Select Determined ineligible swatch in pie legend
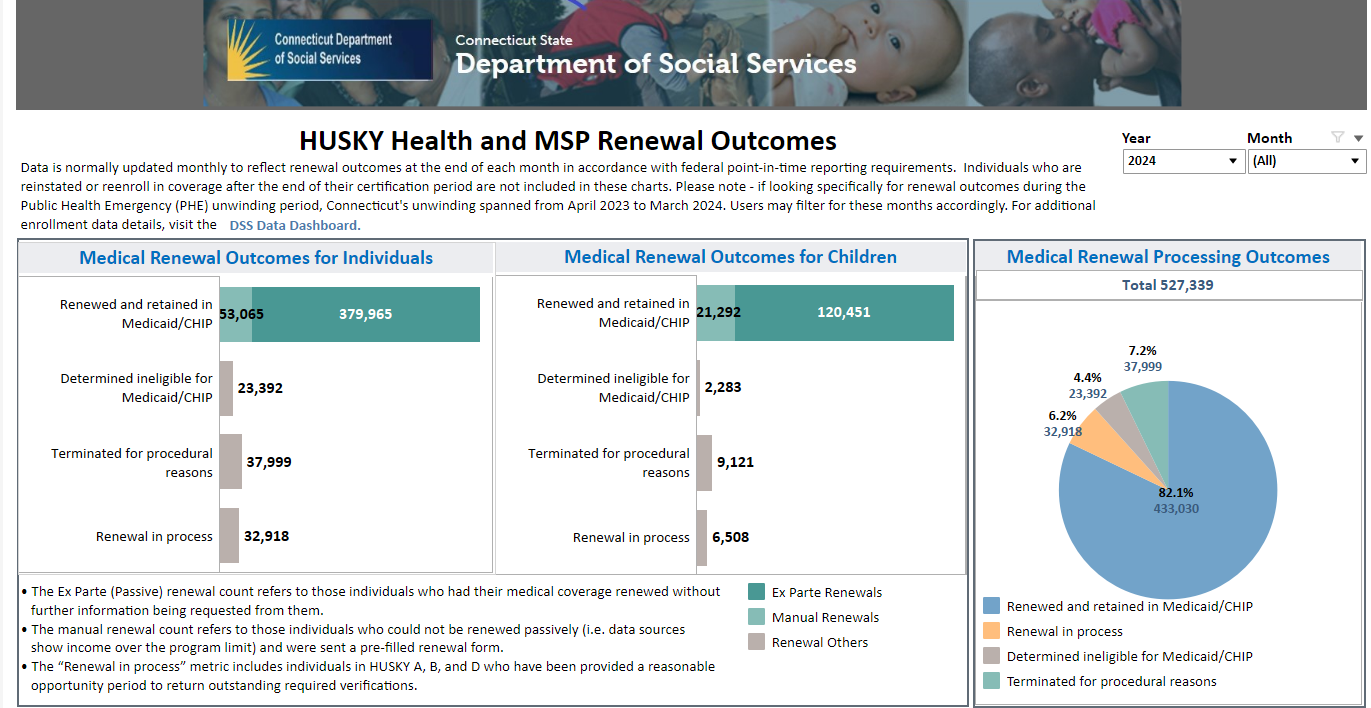Image resolution: width=1371 pixels, height=708 pixels. coord(991,656)
